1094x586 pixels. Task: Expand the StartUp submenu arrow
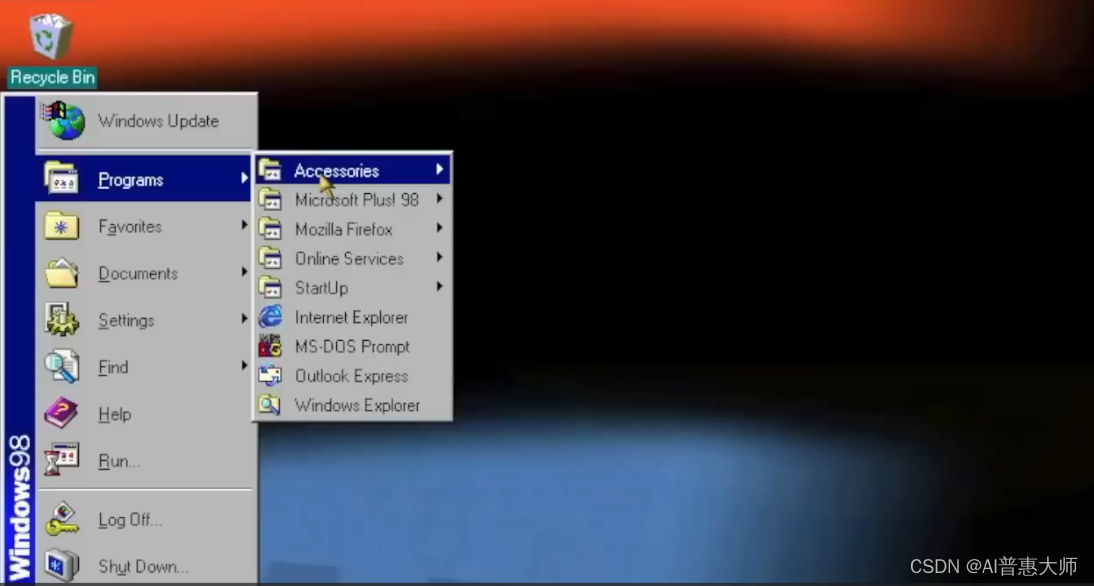coord(442,288)
